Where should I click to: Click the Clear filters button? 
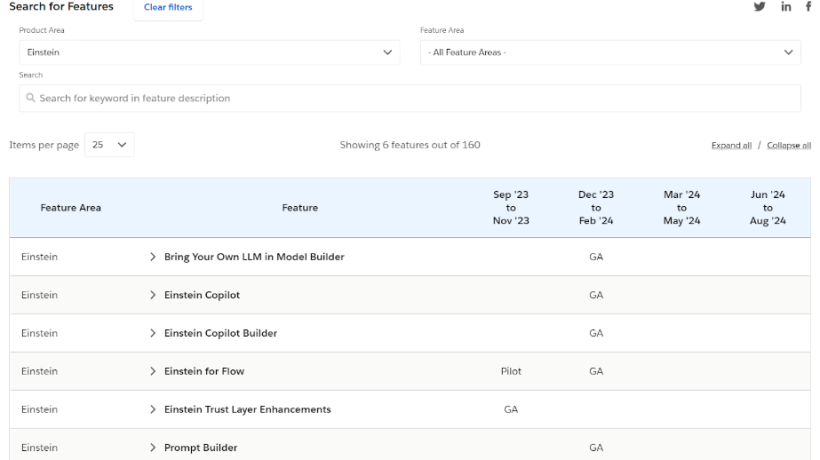(x=168, y=8)
